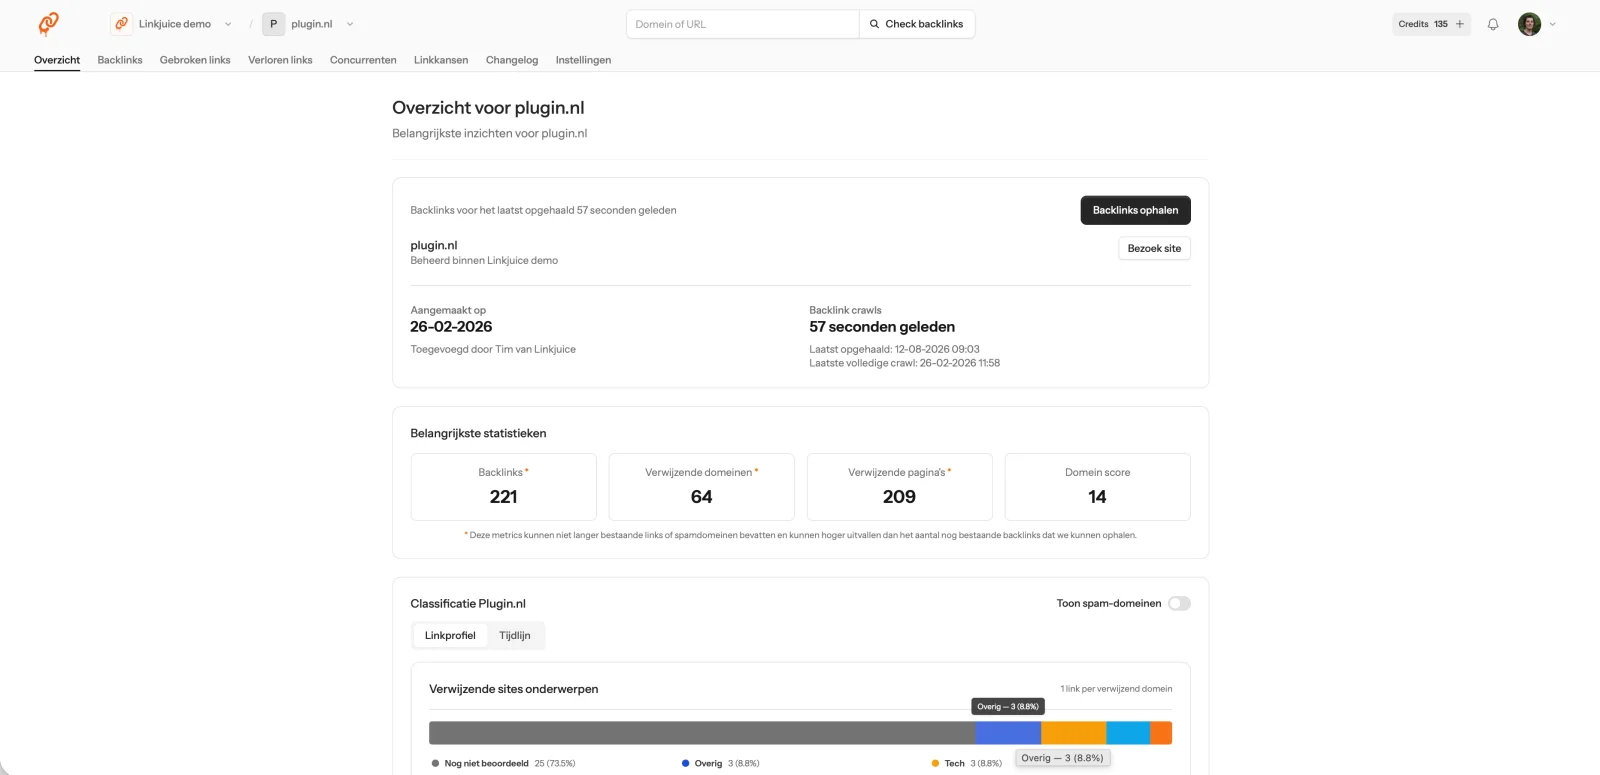Image resolution: width=1600 pixels, height=775 pixels.
Task: View the Concurrenten tab
Action: pyautogui.click(x=363, y=60)
